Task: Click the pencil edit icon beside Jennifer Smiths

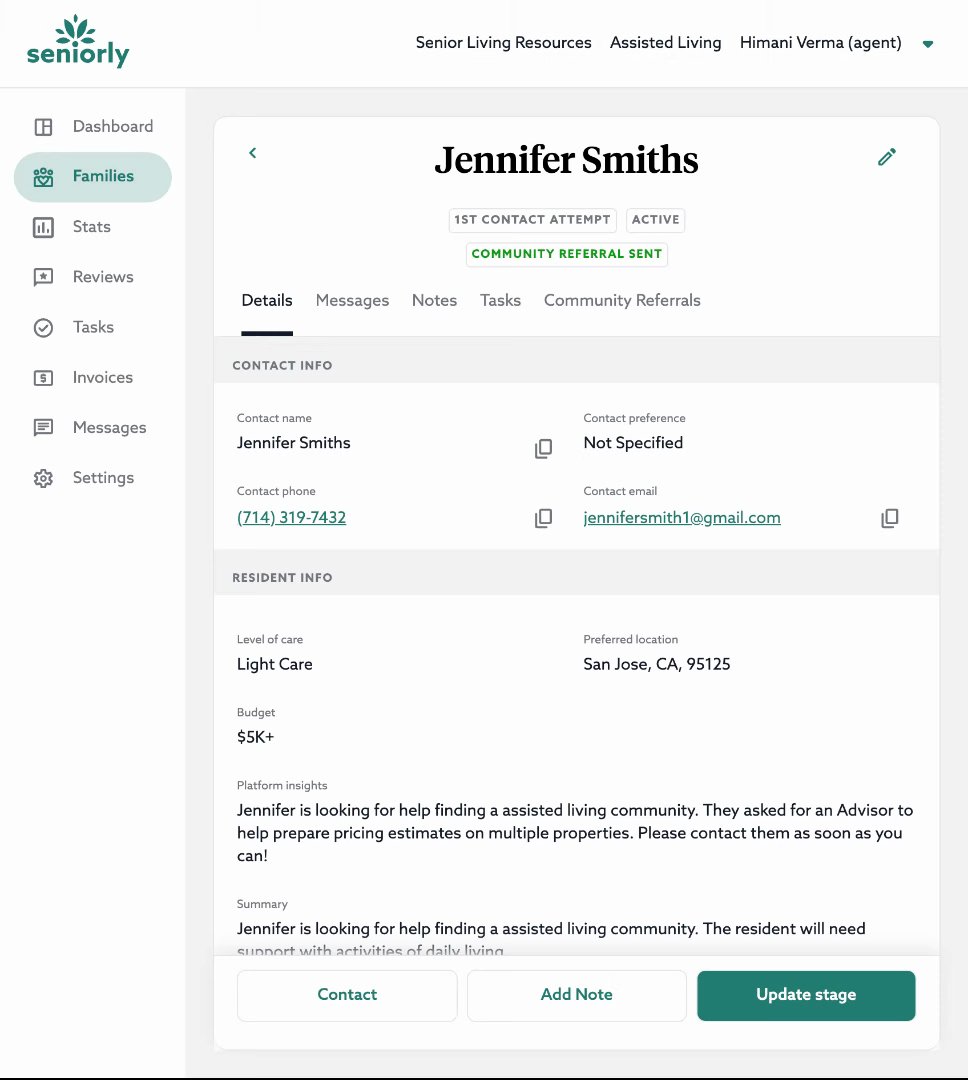Action: click(887, 157)
